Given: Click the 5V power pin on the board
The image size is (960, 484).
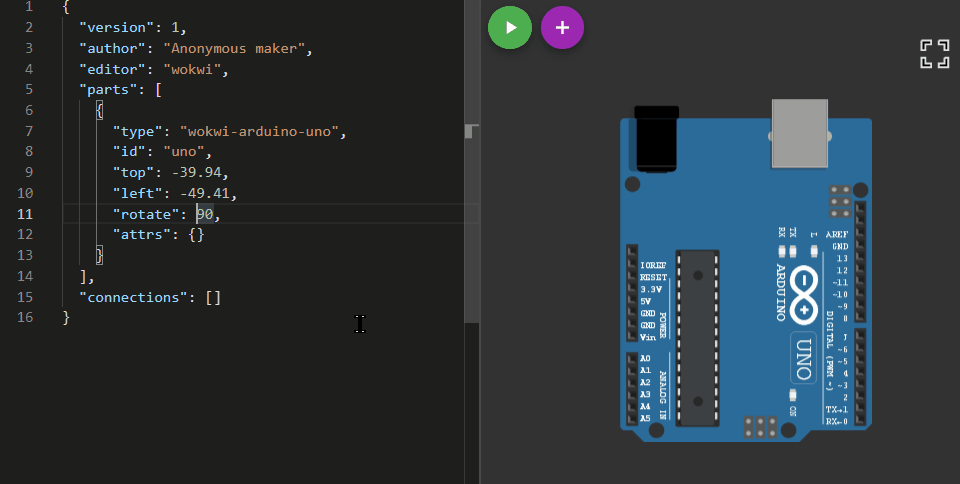Looking at the screenshot, I should pos(632,301).
